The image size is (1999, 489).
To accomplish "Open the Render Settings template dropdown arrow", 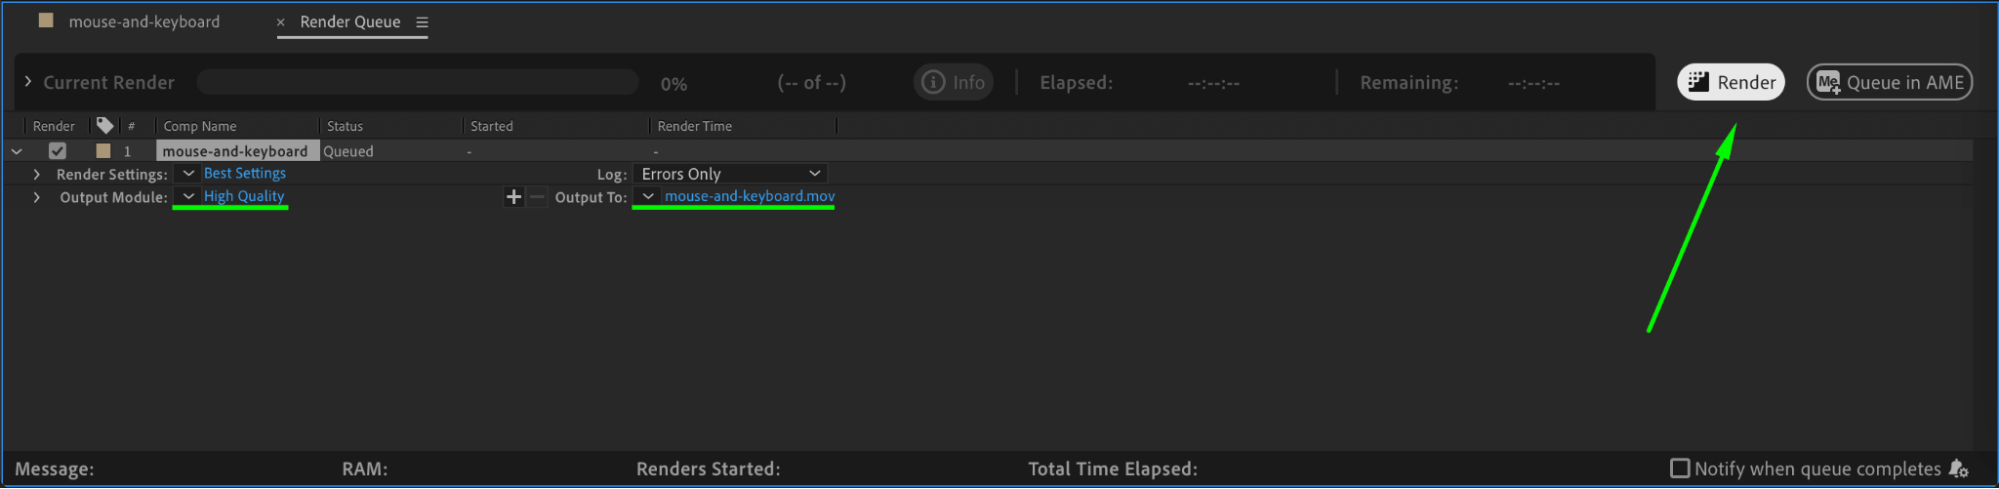I will point(189,174).
